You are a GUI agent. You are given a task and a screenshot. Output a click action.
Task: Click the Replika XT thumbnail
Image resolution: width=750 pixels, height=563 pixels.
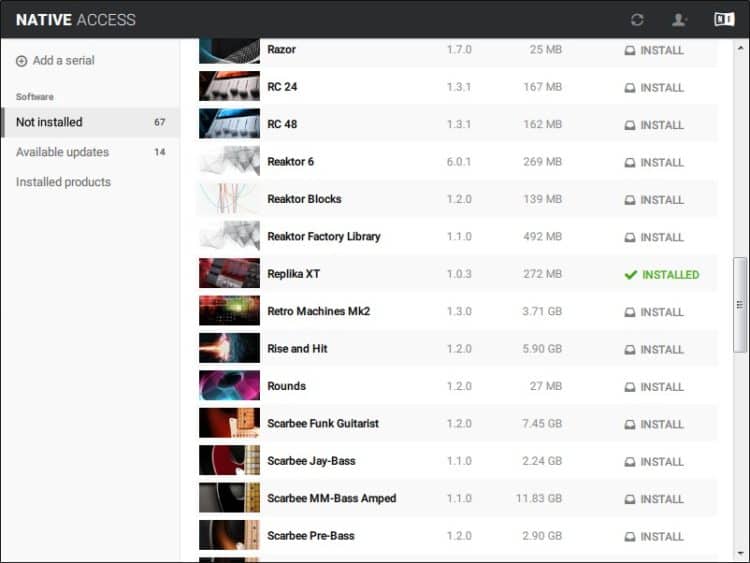coord(229,273)
